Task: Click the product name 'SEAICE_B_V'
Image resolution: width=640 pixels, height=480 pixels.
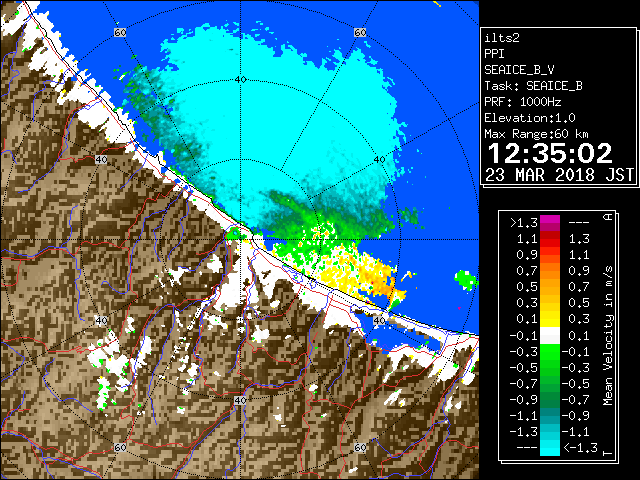Action: coord(519,70)
